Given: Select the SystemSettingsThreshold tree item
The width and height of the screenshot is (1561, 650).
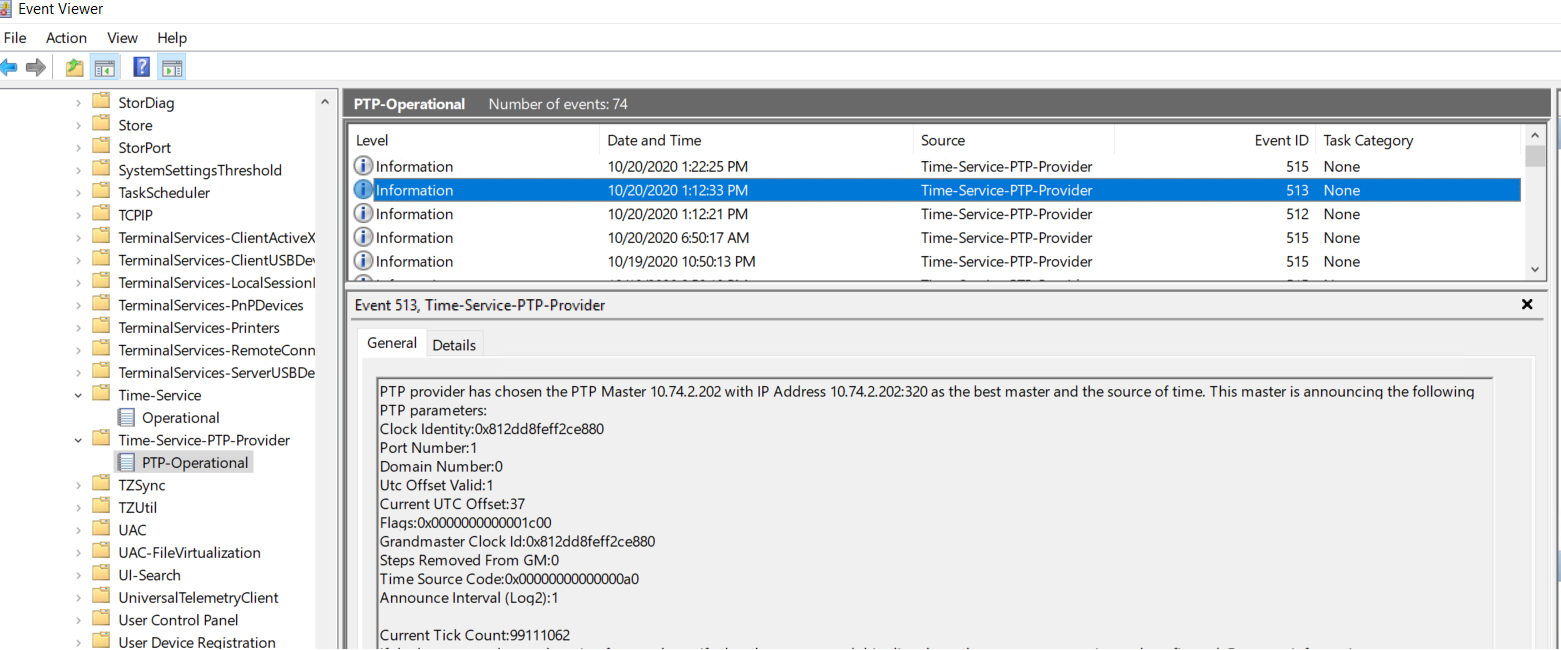Looking at the screenshot, I should click(x=200, y=170).
